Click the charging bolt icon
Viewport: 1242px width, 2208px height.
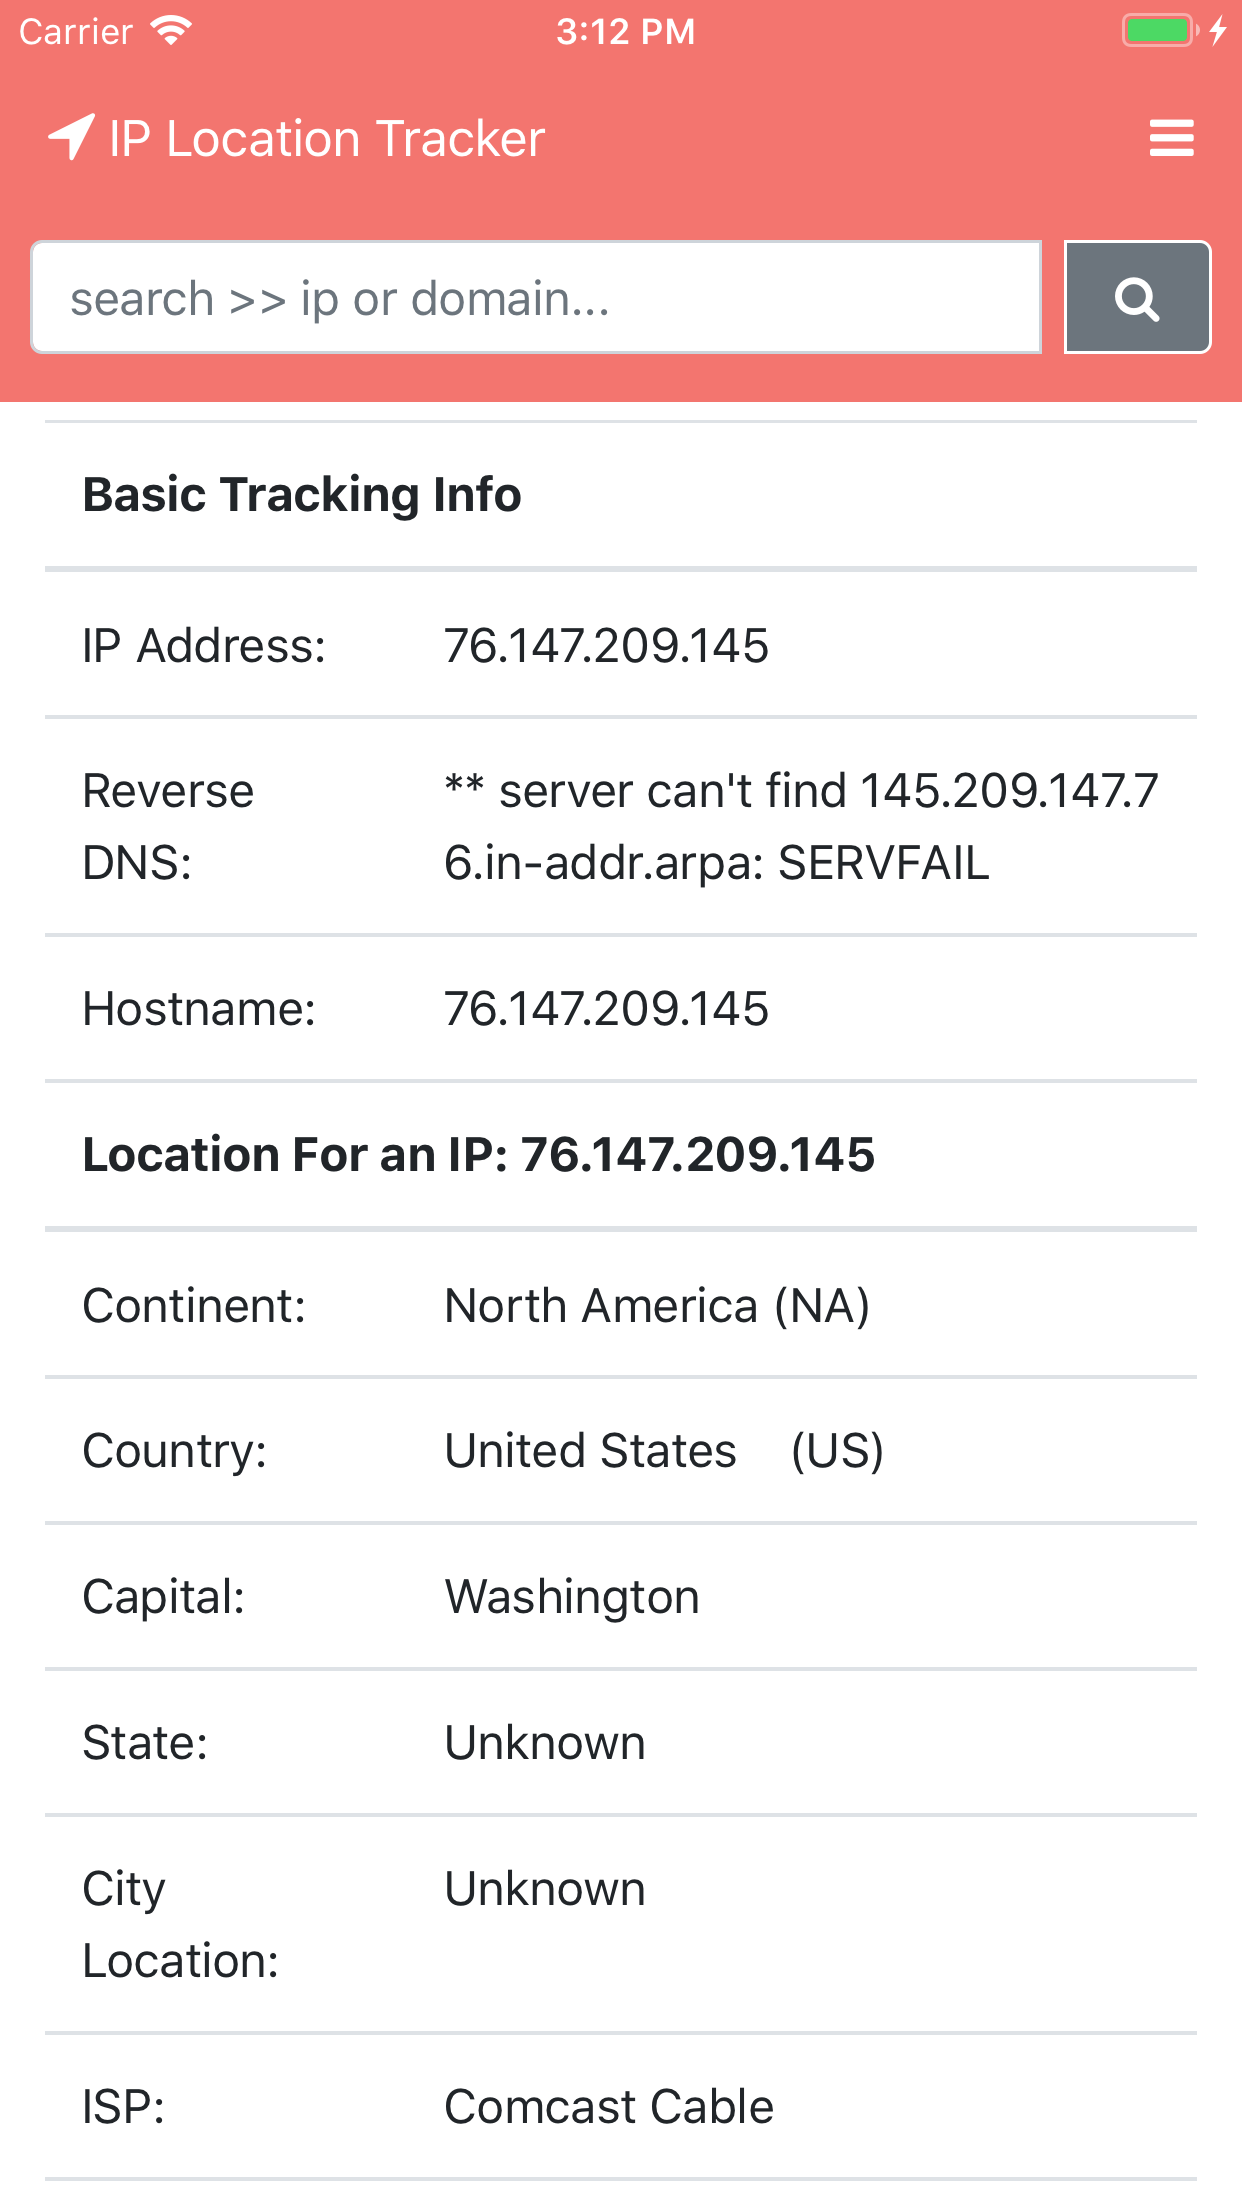[x=1218, y=31]
